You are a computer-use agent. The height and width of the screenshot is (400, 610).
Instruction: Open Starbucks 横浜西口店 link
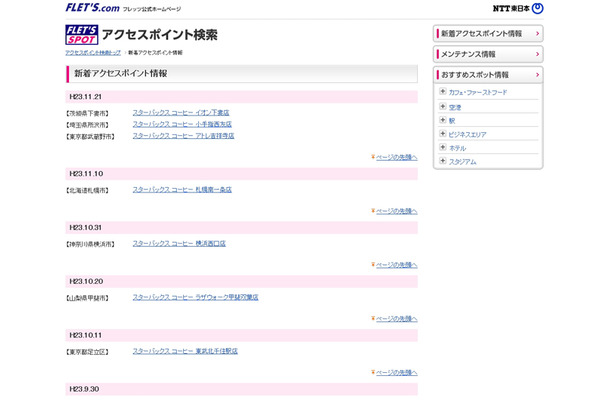point(179,243)
